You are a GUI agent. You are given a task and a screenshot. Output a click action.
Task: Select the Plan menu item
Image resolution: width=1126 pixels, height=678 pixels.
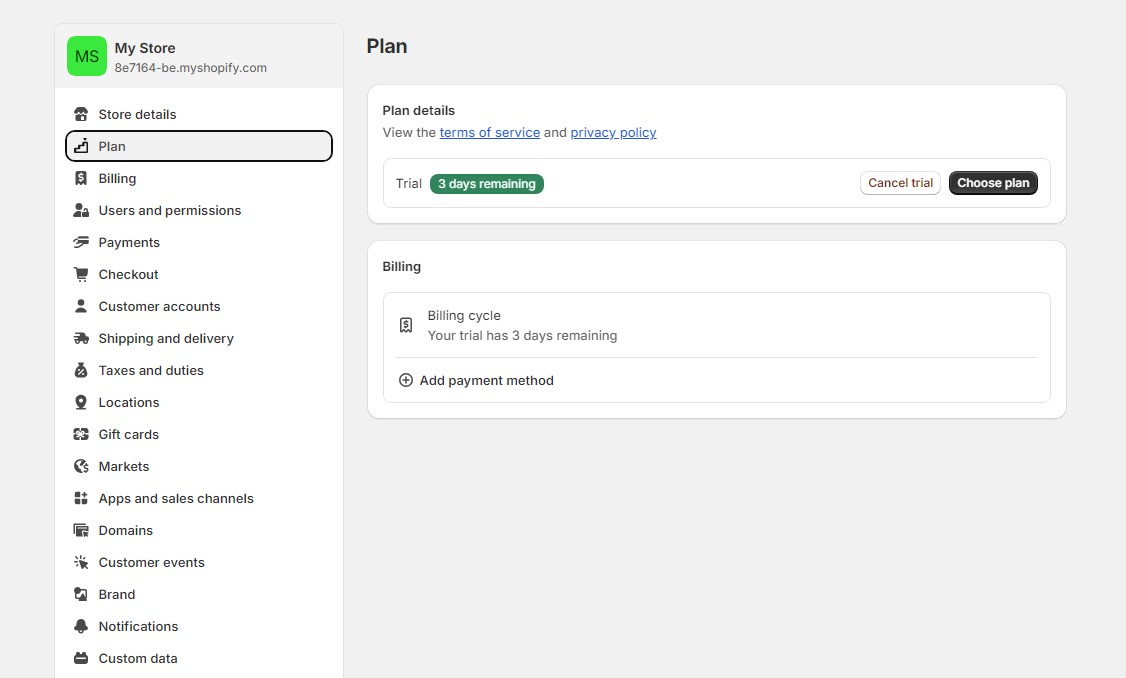(x=199, y=146)
